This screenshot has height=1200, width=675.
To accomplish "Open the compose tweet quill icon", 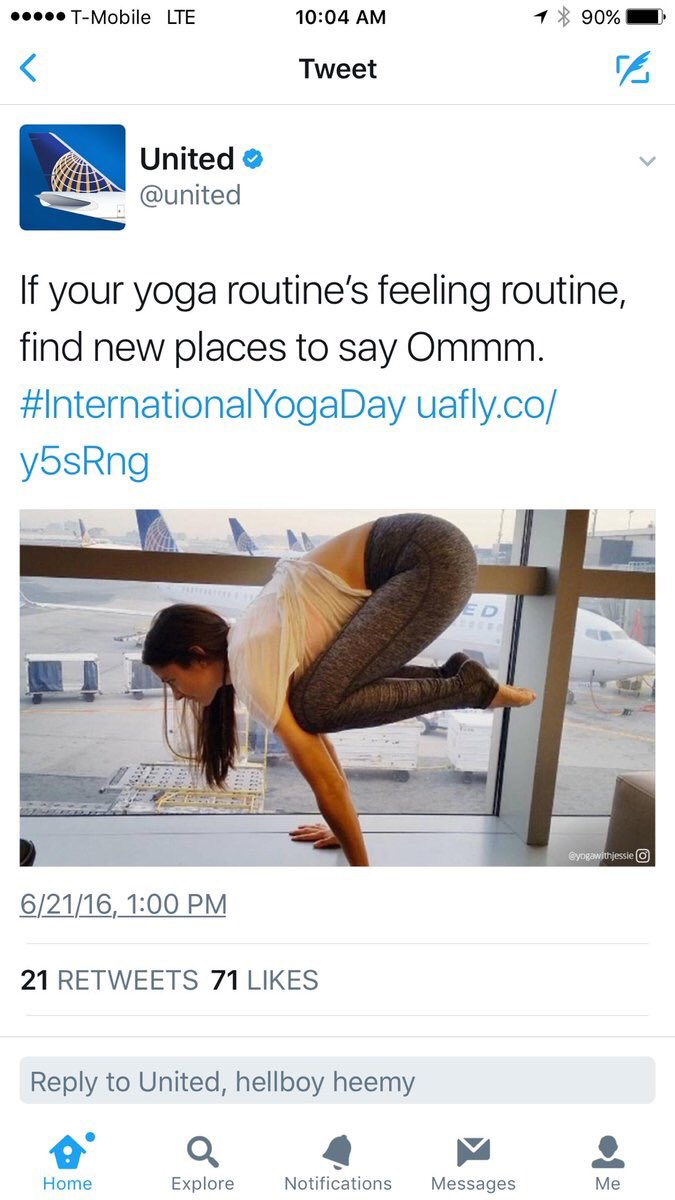I will click(632, 68).
